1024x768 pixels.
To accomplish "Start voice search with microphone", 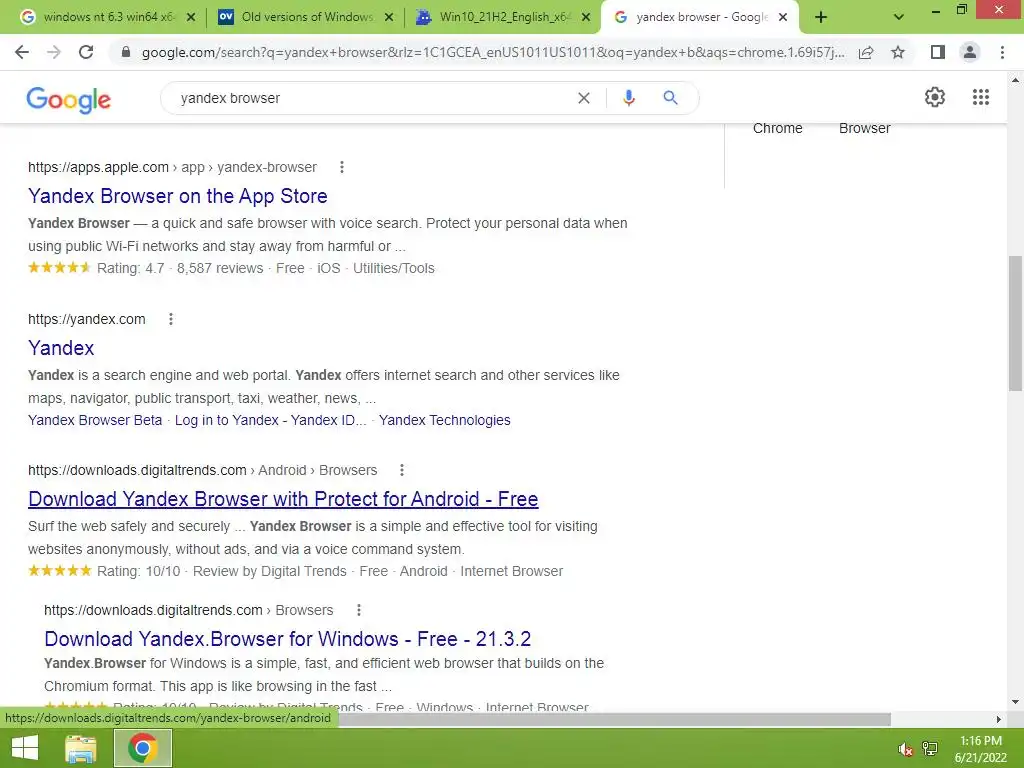I will tap(628, 98).
